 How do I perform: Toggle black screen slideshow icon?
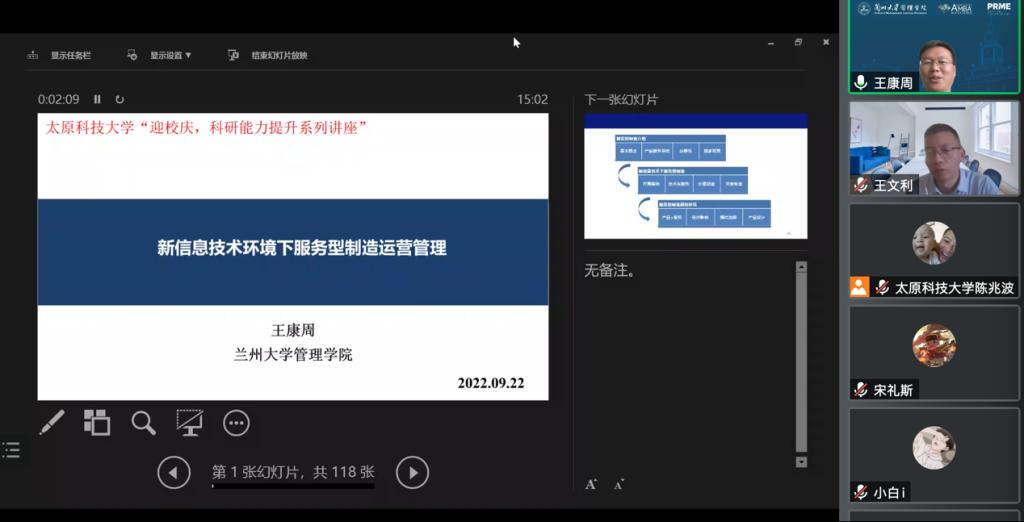pyautogui.click(x=189, y=423)
